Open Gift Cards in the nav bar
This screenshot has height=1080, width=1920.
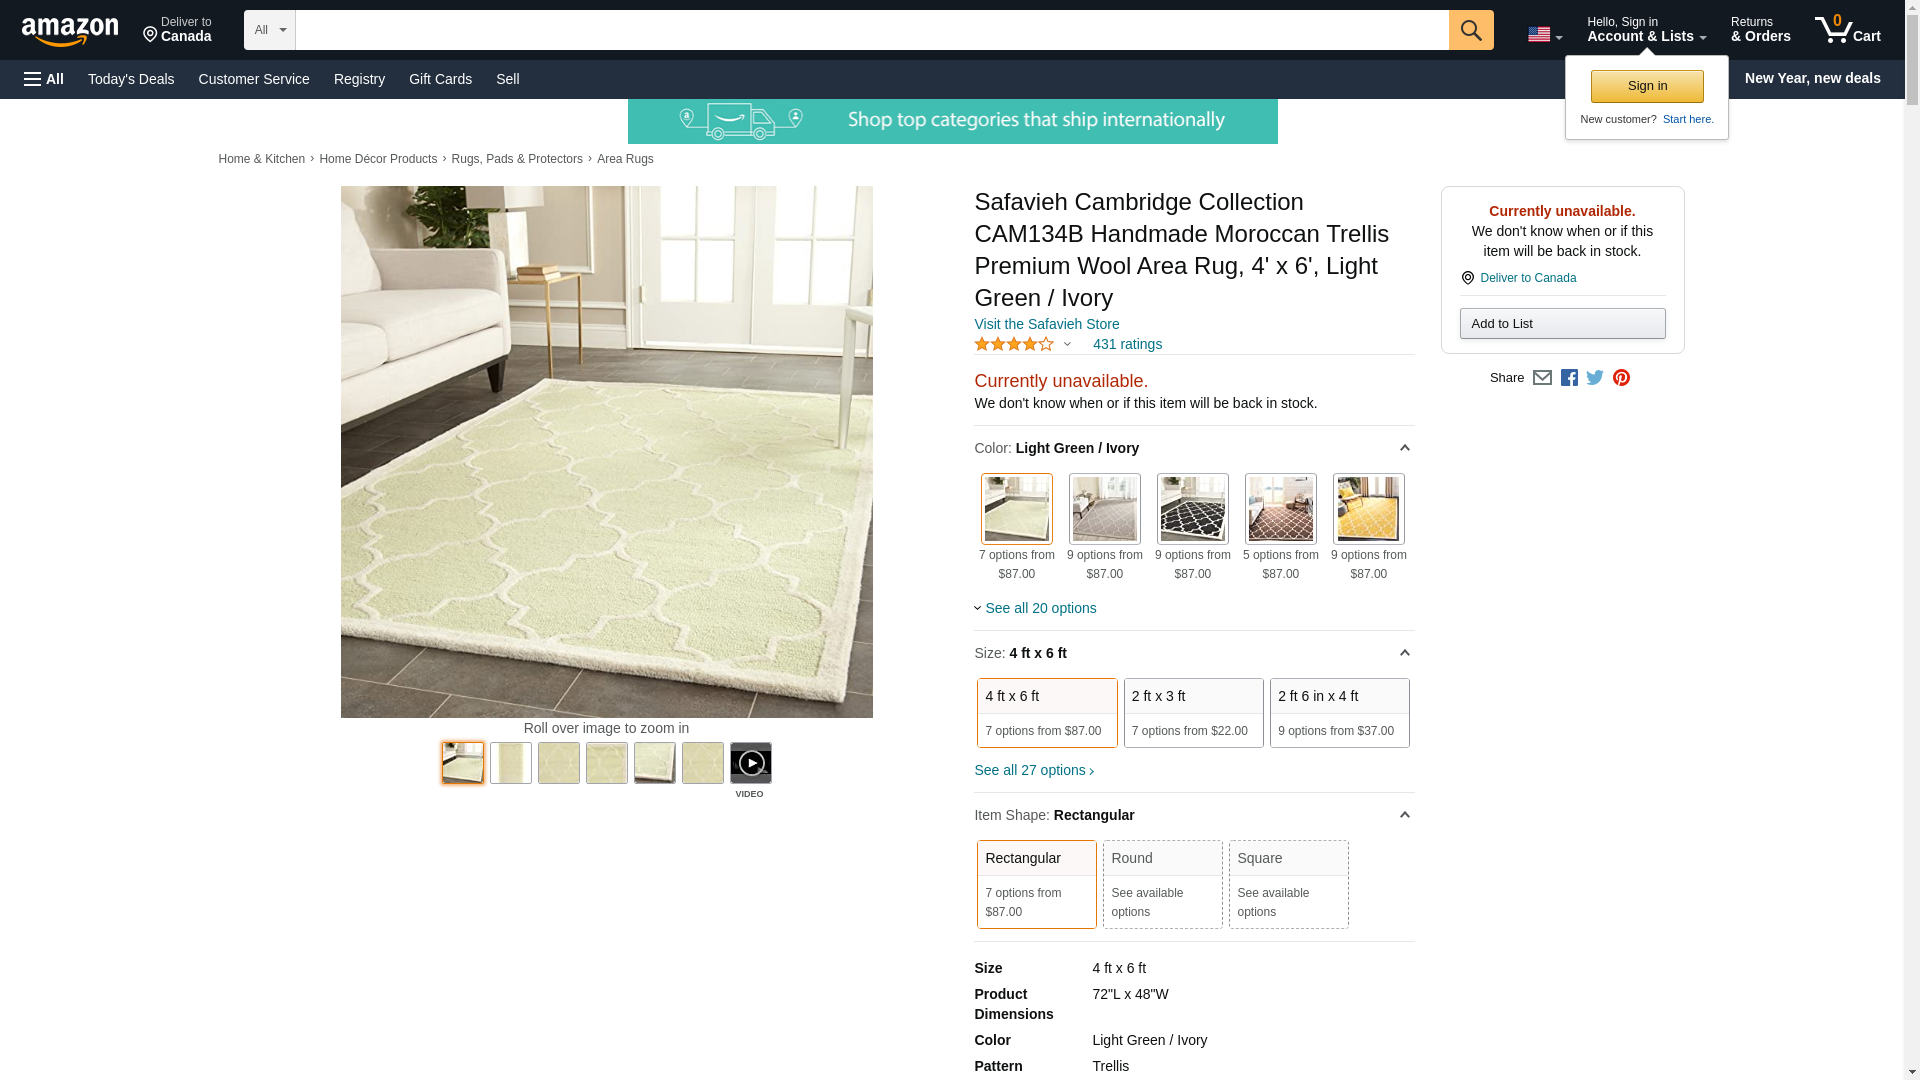pyautogui.click(x=440, y=79)
